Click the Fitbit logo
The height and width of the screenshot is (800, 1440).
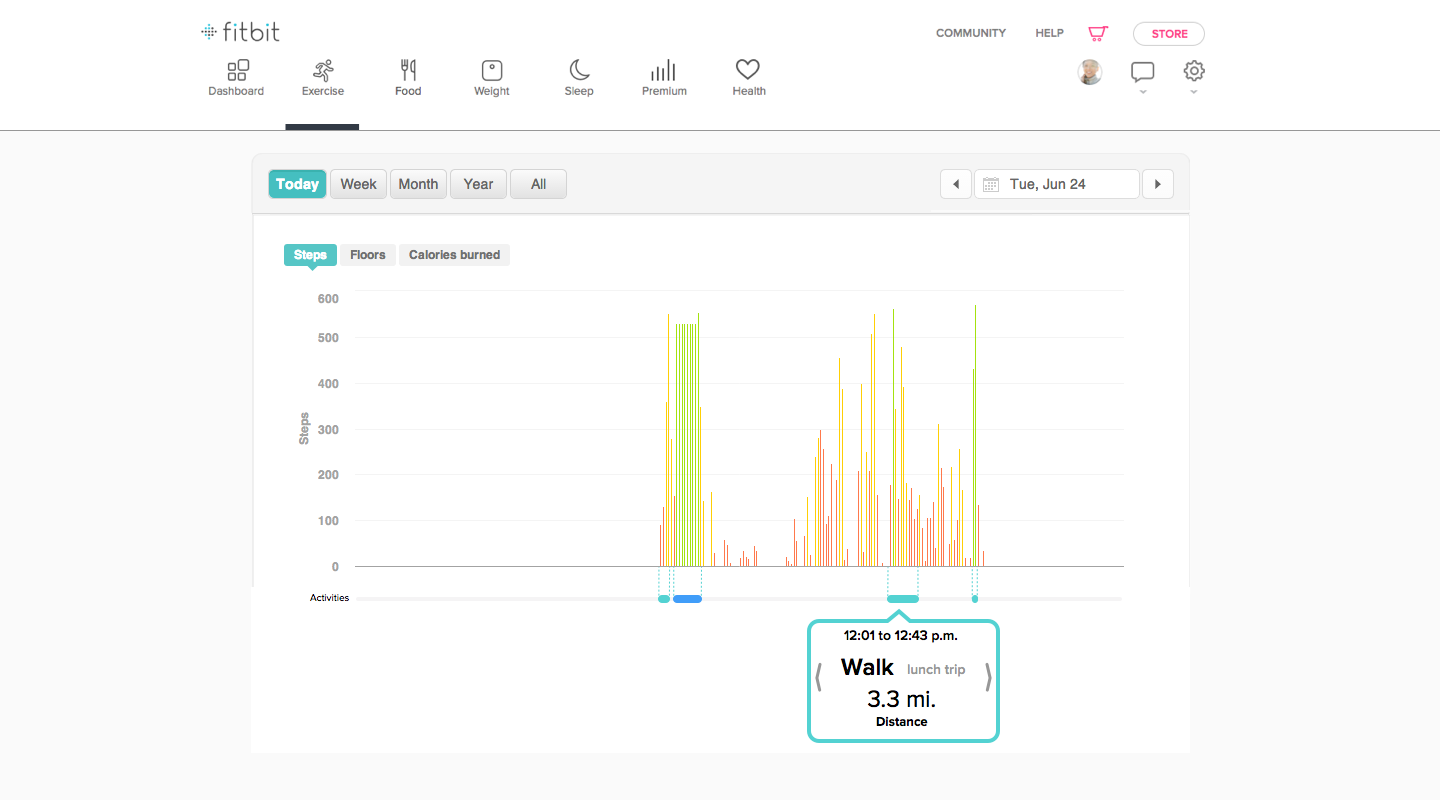click(x=240, y=32)
